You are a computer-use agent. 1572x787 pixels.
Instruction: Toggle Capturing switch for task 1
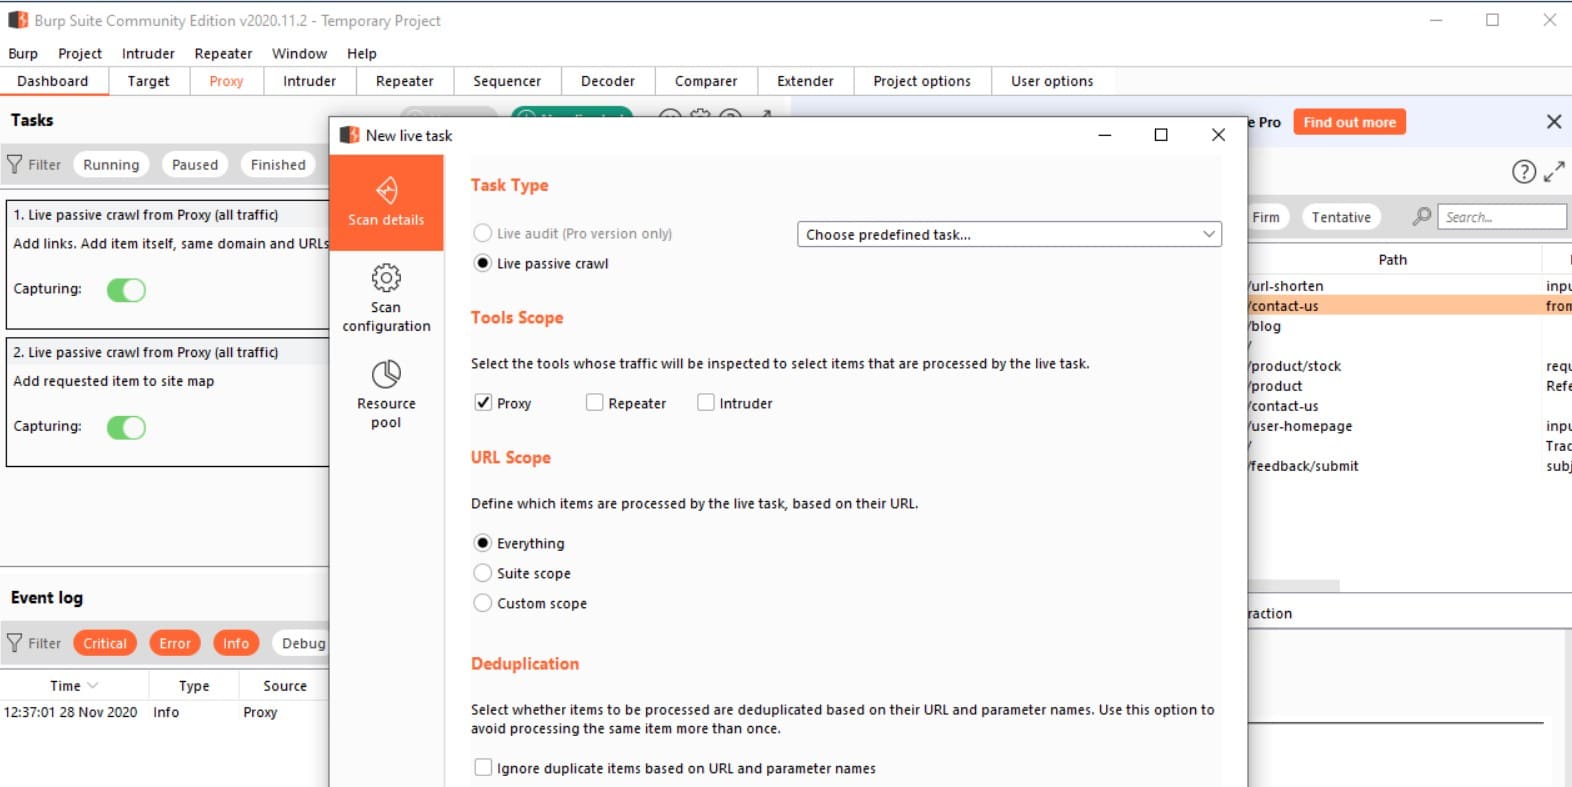coord(126,290)
